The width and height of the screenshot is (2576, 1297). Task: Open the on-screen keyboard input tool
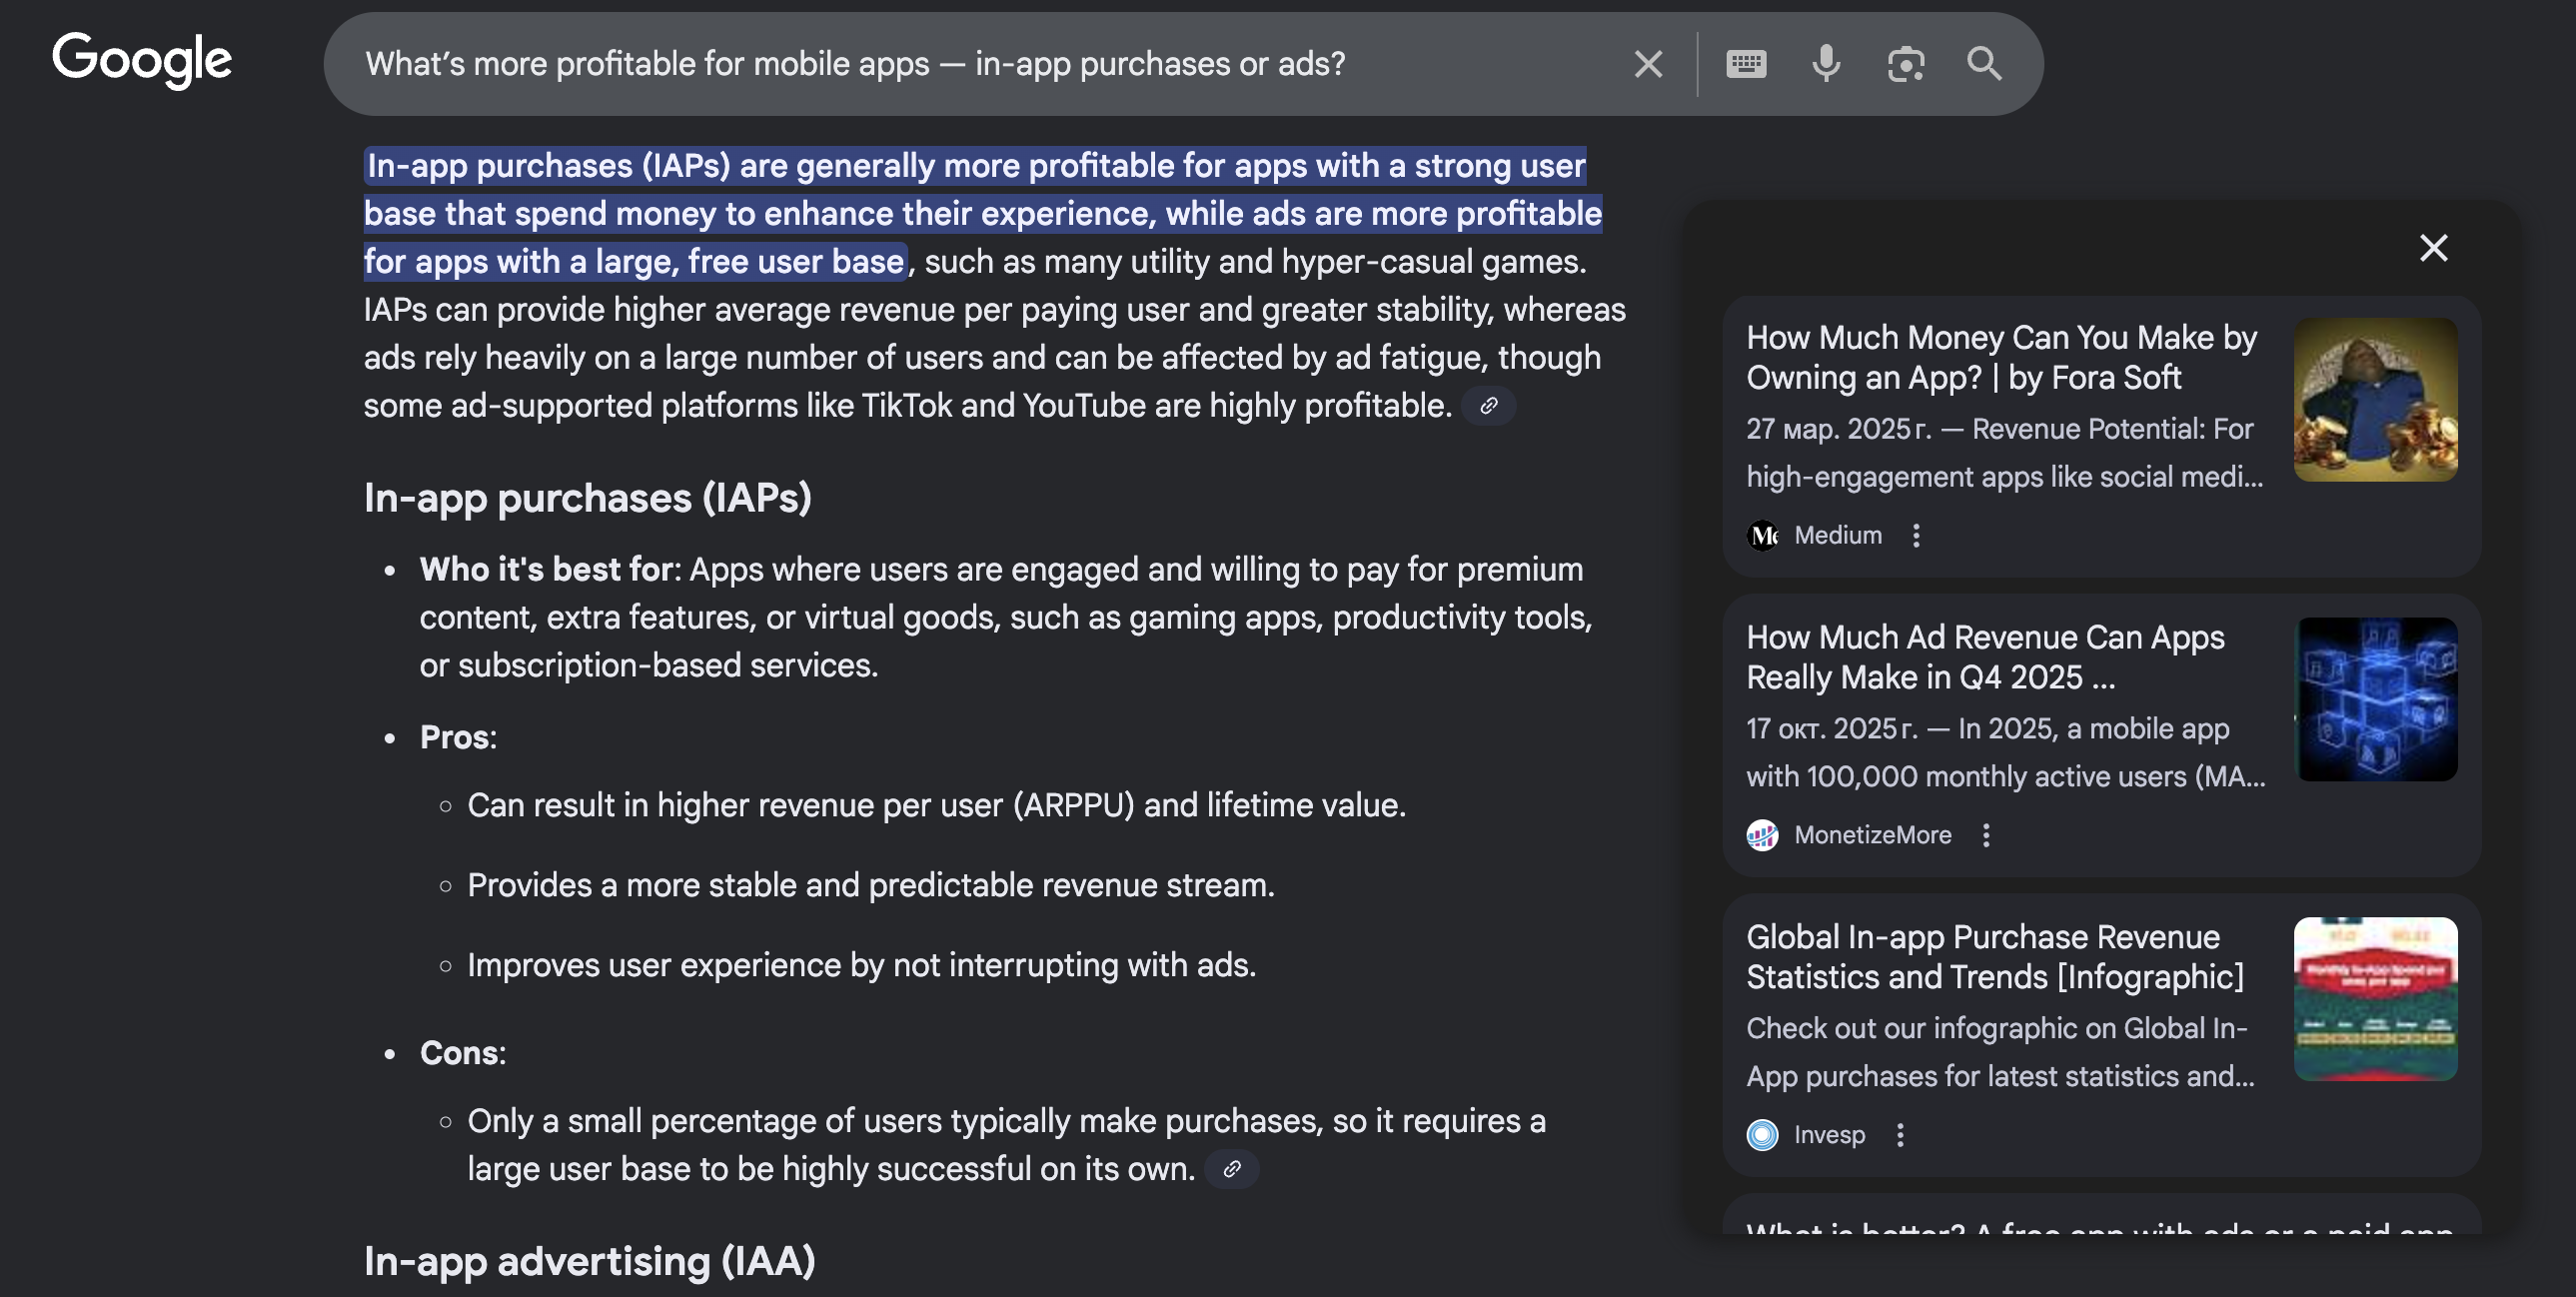1746,64
